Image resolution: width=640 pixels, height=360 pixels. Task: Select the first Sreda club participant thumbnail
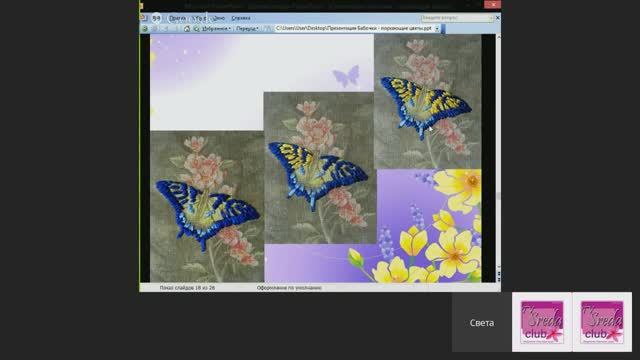click(x=542, y=322)
